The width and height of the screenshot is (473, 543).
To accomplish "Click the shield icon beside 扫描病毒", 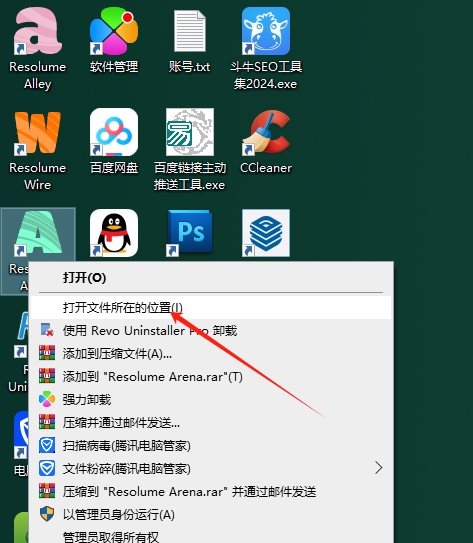I will tap(47, 445).
